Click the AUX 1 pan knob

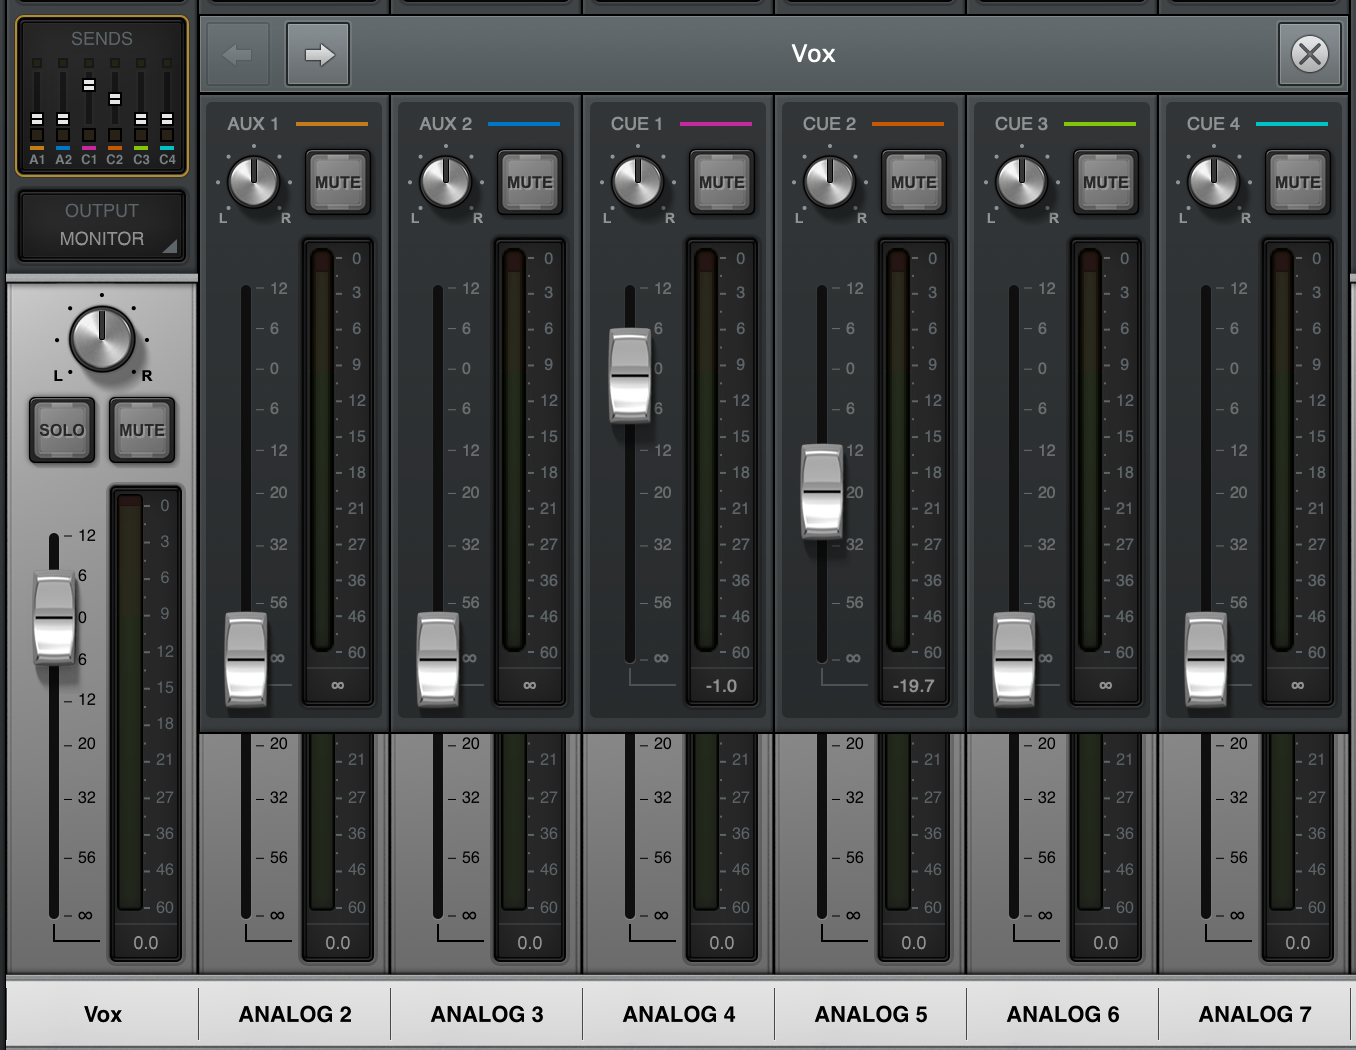coord(254,181)
